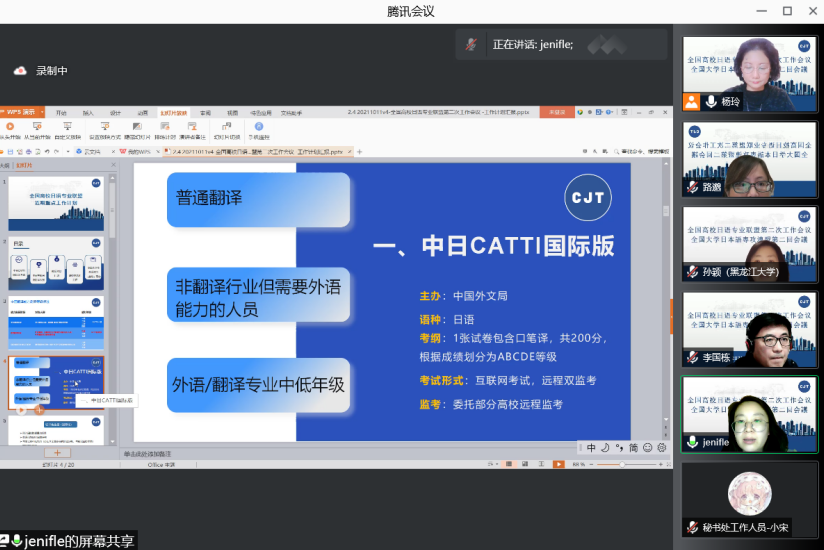Click thumbnail pane scroll up arrow

112,179
